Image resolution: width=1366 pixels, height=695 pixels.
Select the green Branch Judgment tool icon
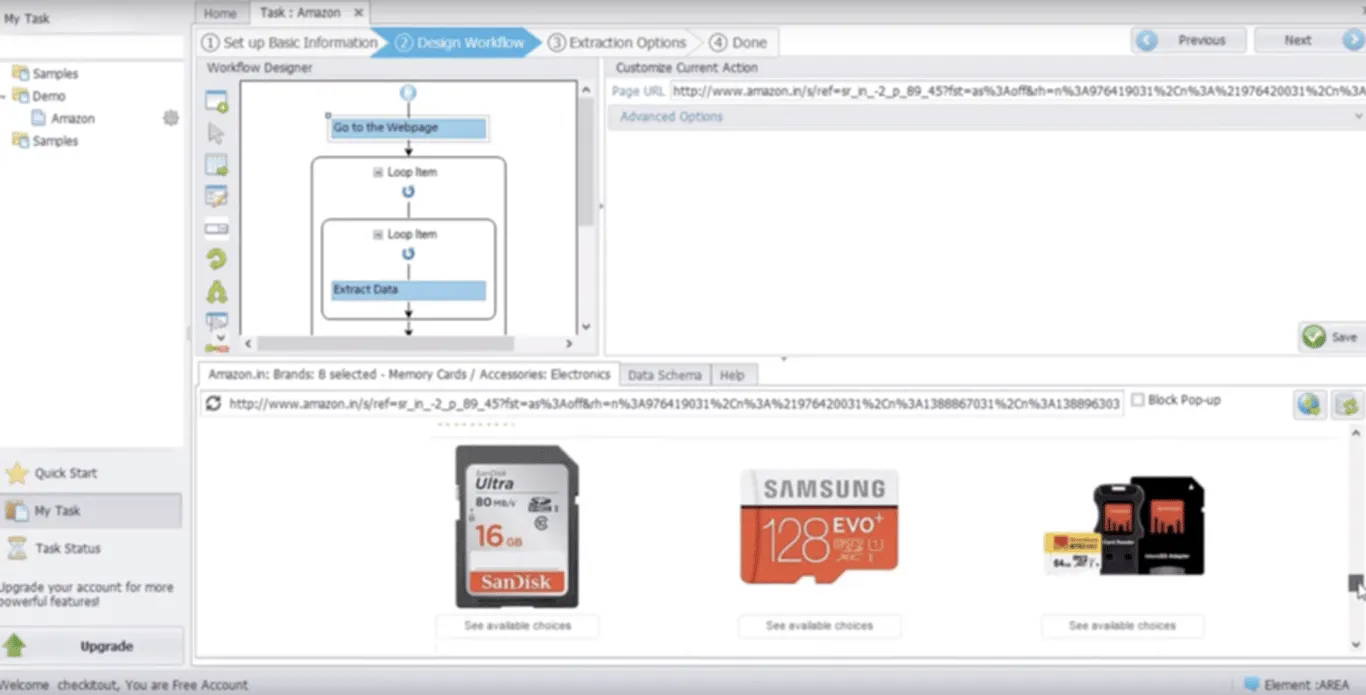pos(216,292)
